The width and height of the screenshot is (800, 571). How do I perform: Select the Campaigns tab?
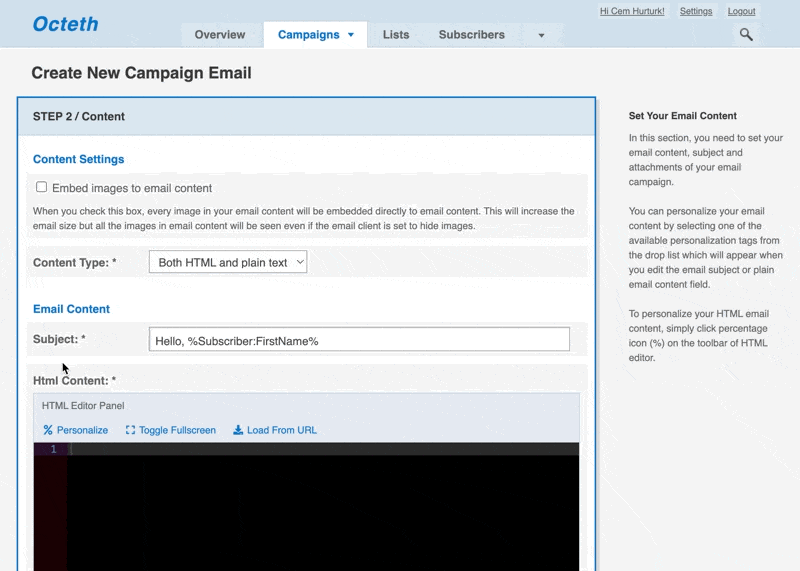309,35
